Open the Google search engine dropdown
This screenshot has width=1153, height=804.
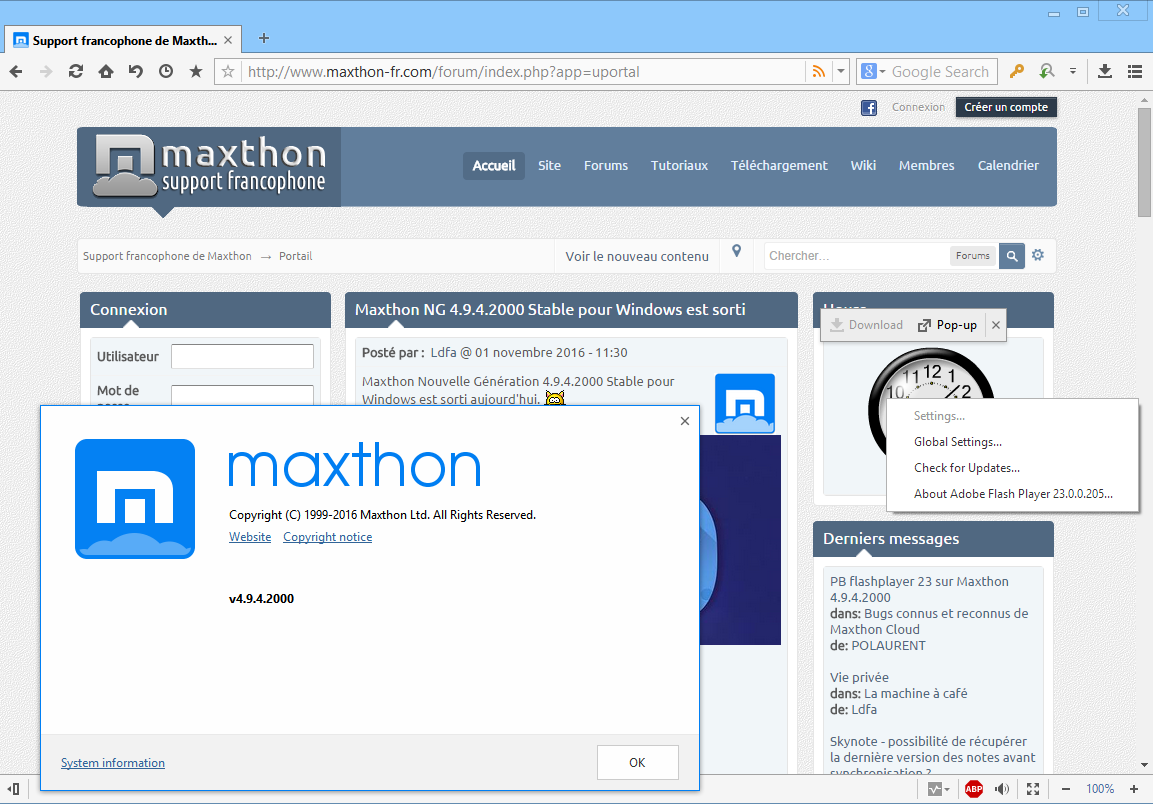tap(872, 71)
